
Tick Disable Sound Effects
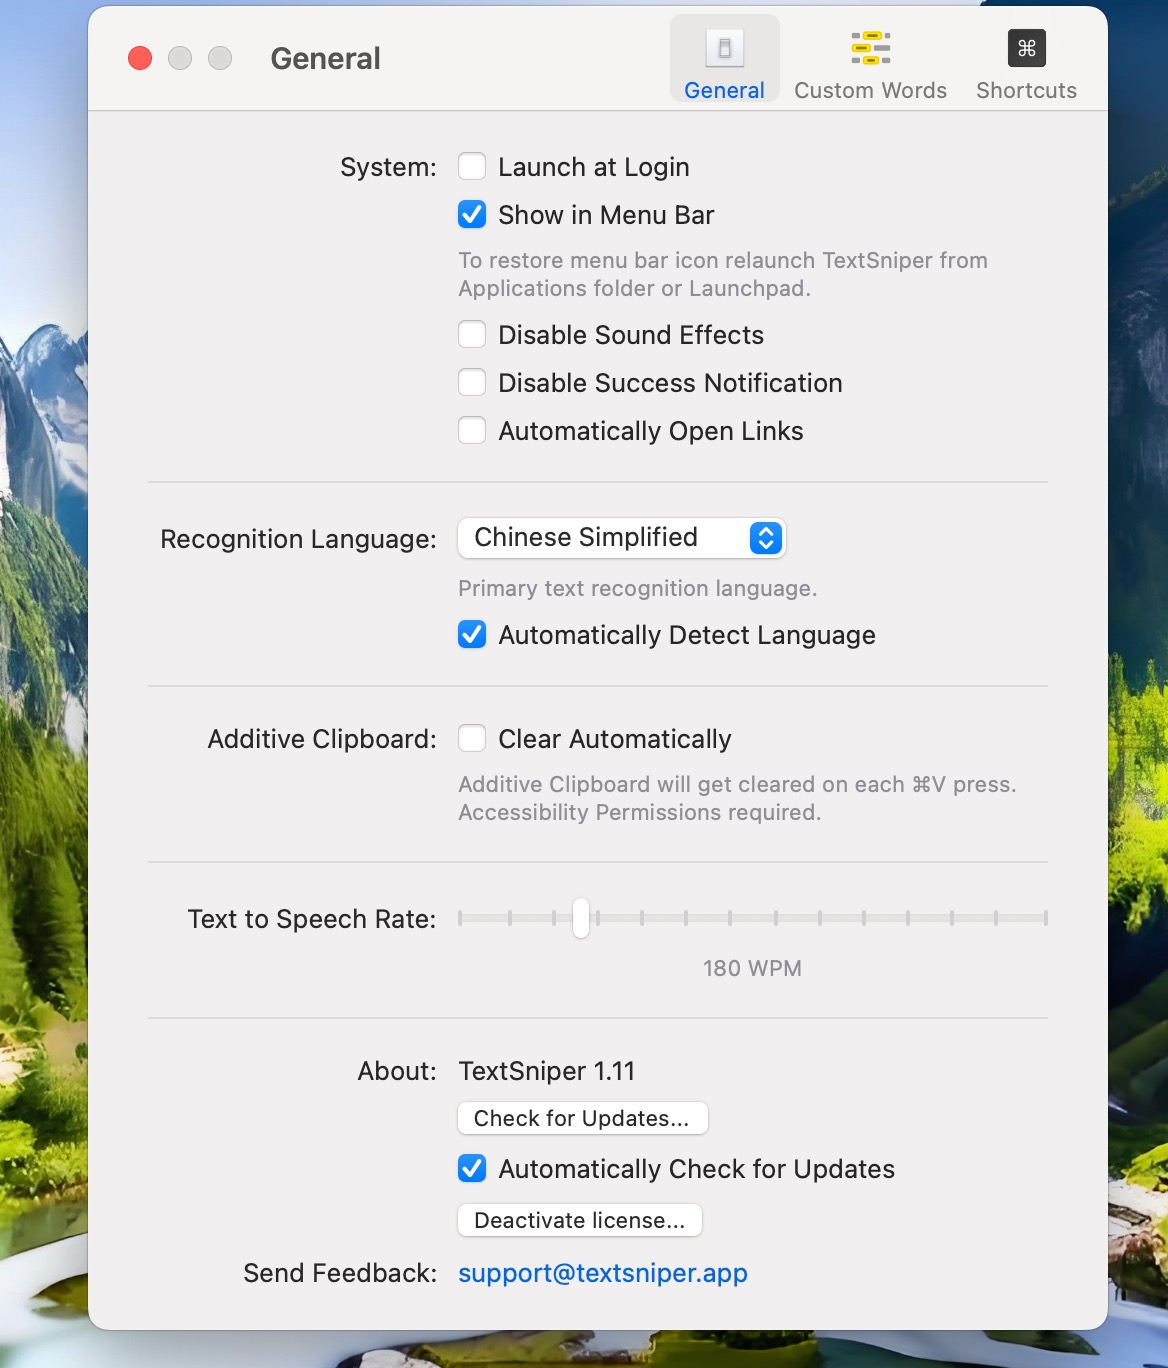[472, 334]
